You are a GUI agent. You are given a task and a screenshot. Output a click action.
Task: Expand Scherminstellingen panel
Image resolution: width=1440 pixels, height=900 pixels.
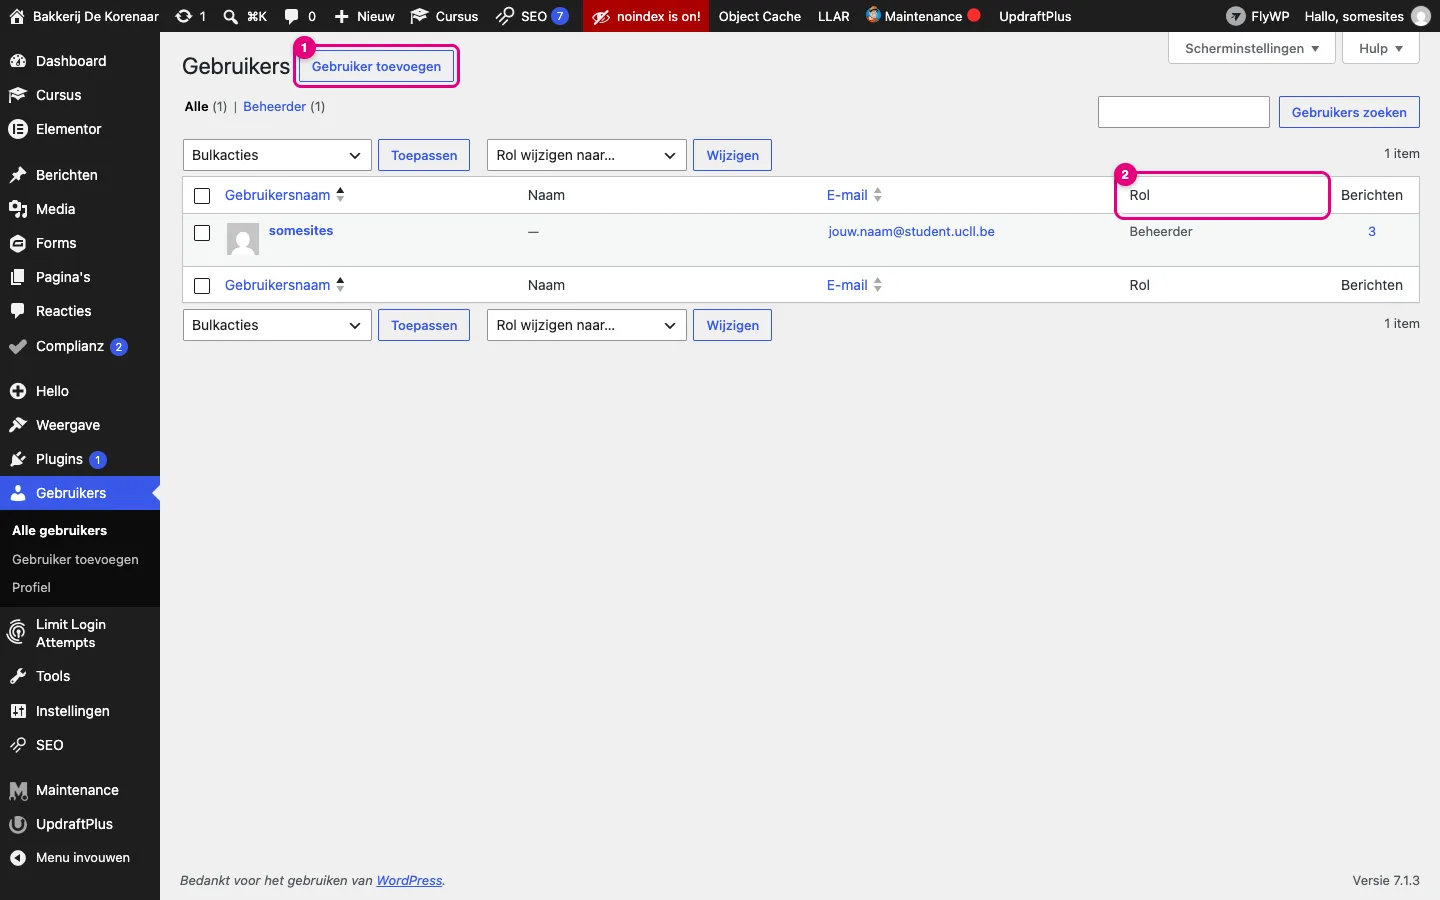pyautogui.click(x=1252, y=48)
